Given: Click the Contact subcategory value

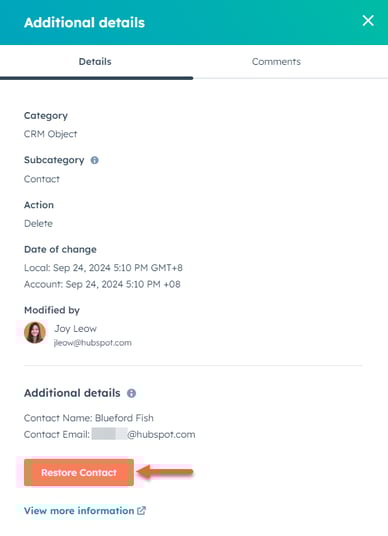Looking at the screenshot, I should click(42, 179).
